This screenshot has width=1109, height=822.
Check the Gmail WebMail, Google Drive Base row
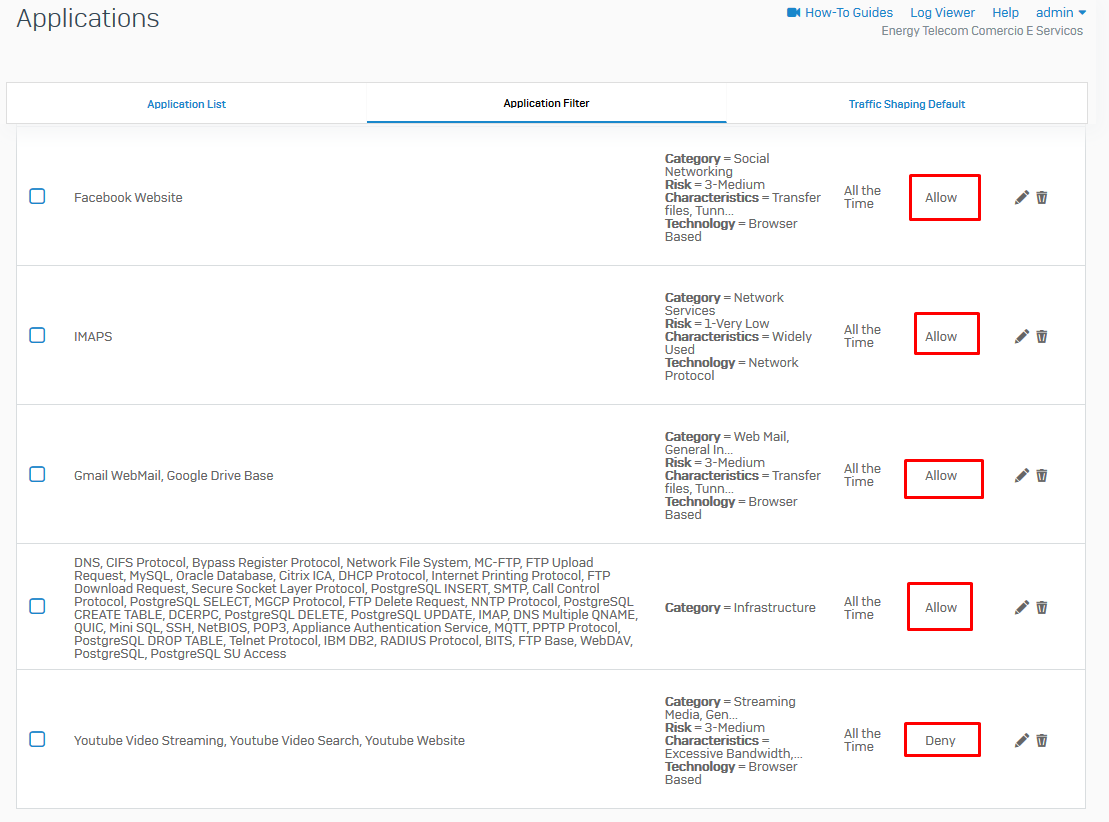(x=37, y=474)
